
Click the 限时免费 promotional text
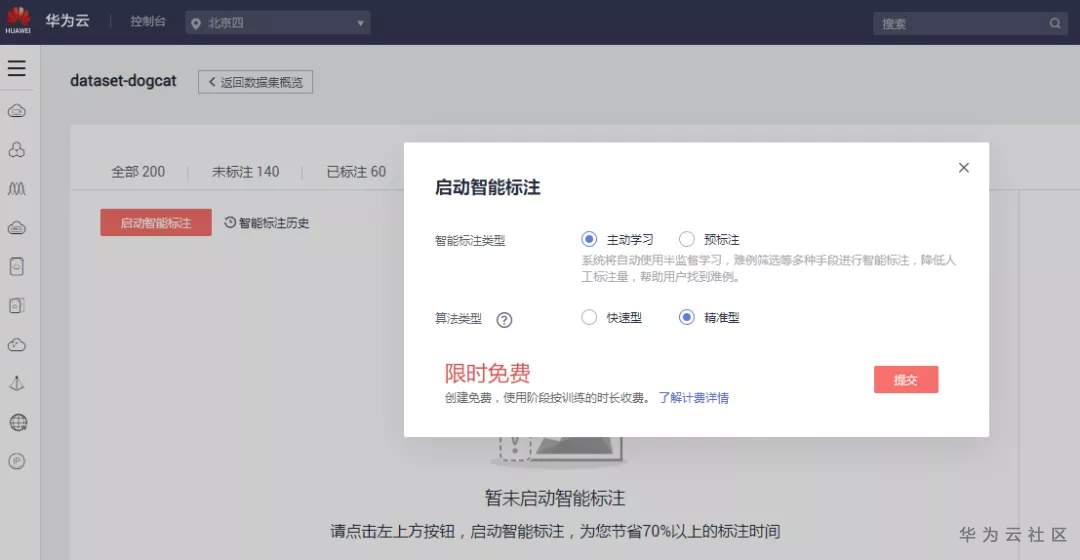(x=487, y=373)
